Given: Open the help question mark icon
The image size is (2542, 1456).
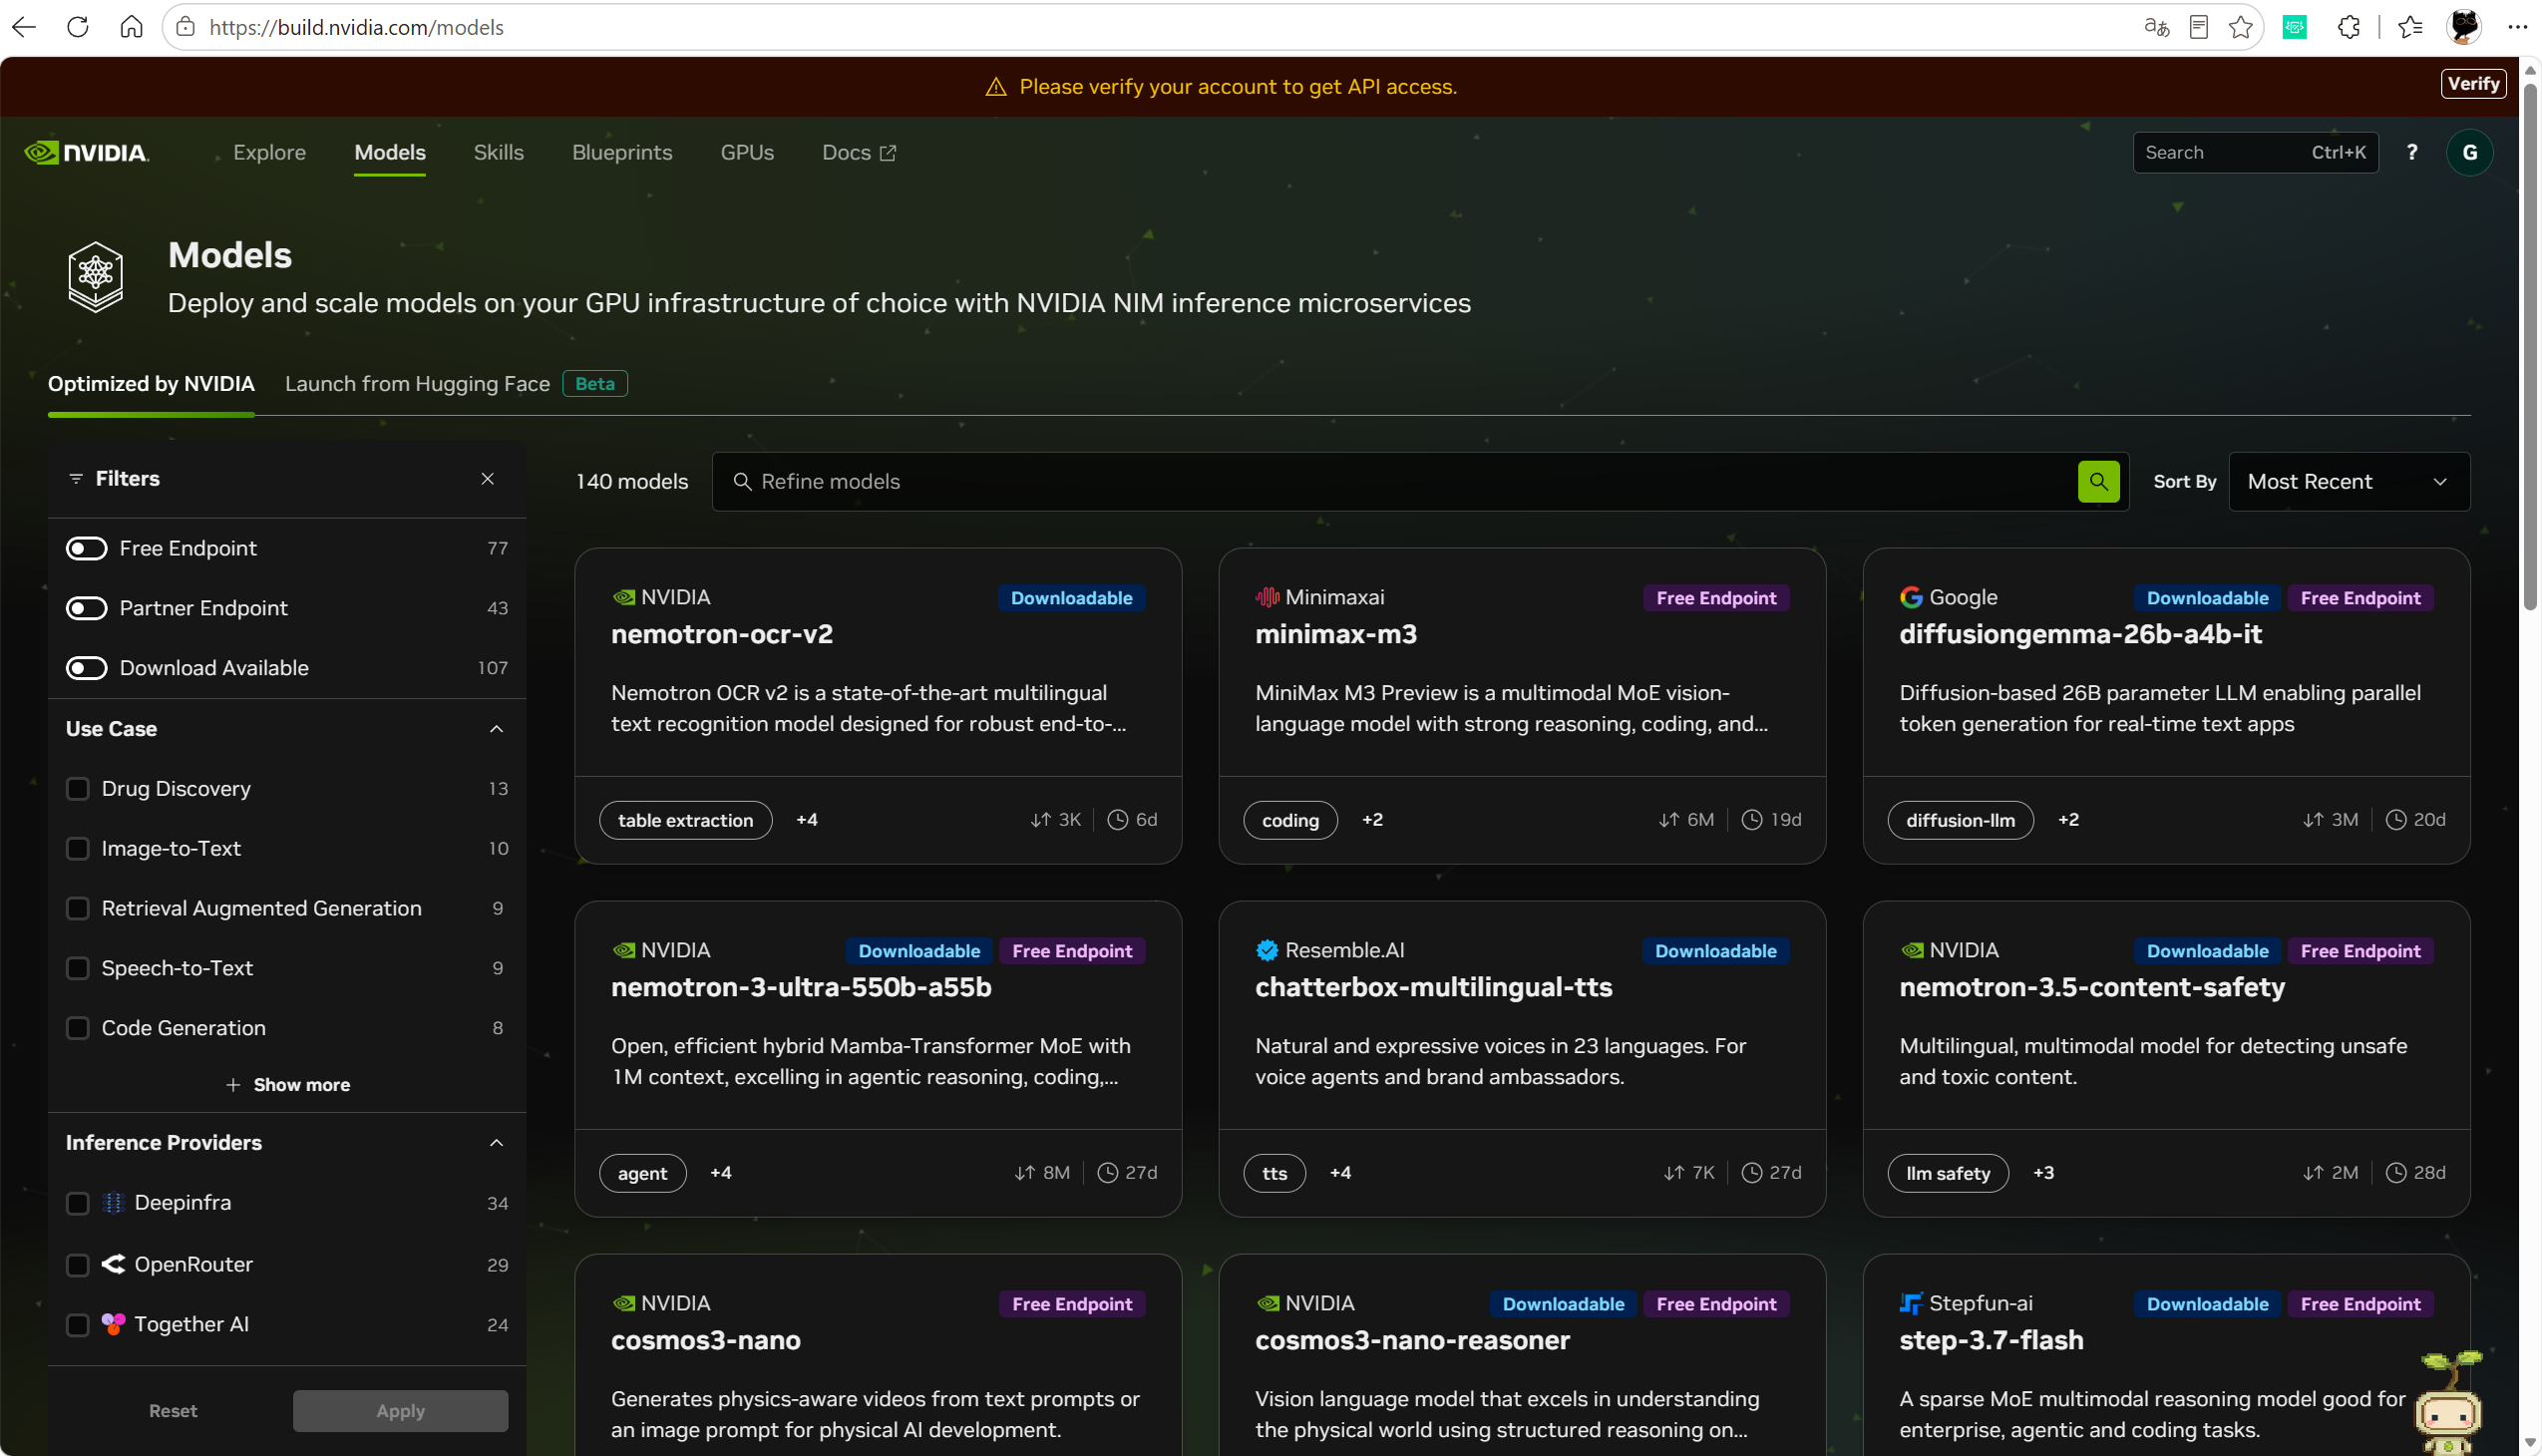Looking at the screenshot, I should click(x=2411, y=152).
